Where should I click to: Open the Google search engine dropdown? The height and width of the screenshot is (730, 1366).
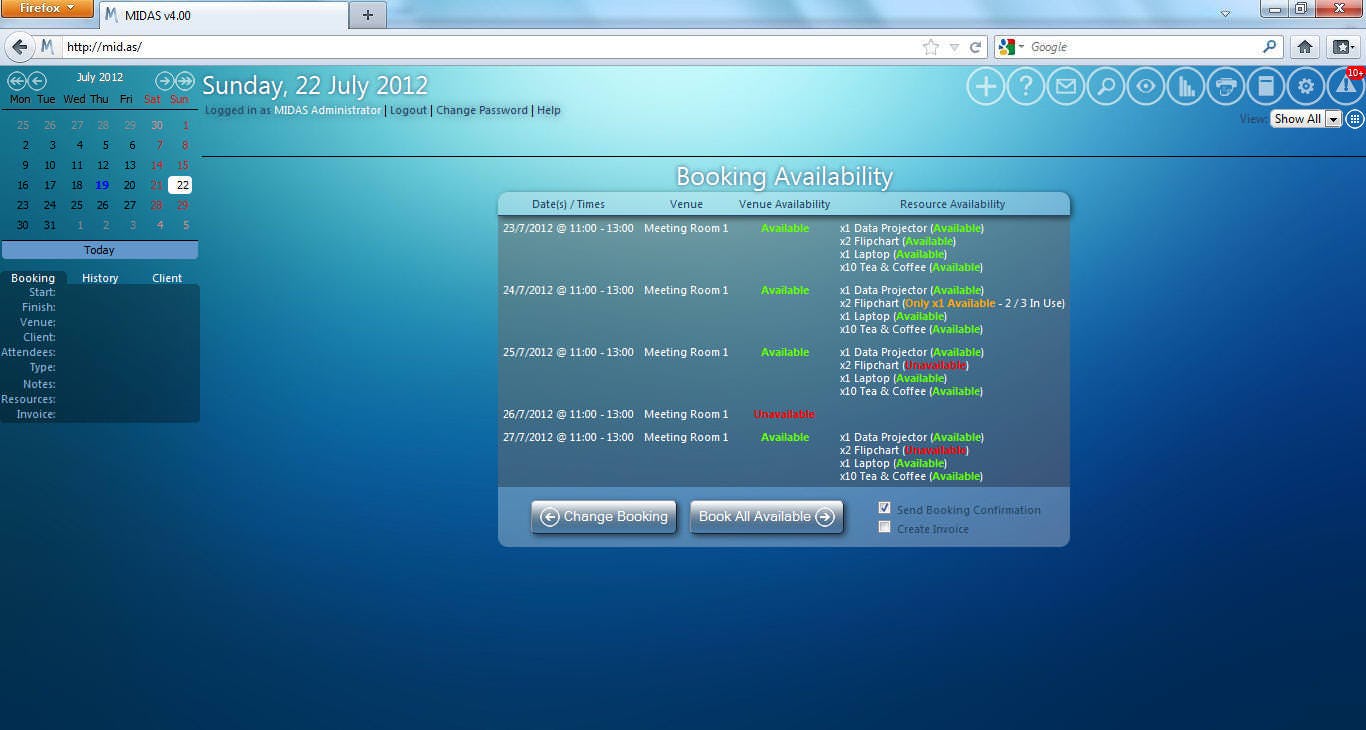pos(1019,46)
